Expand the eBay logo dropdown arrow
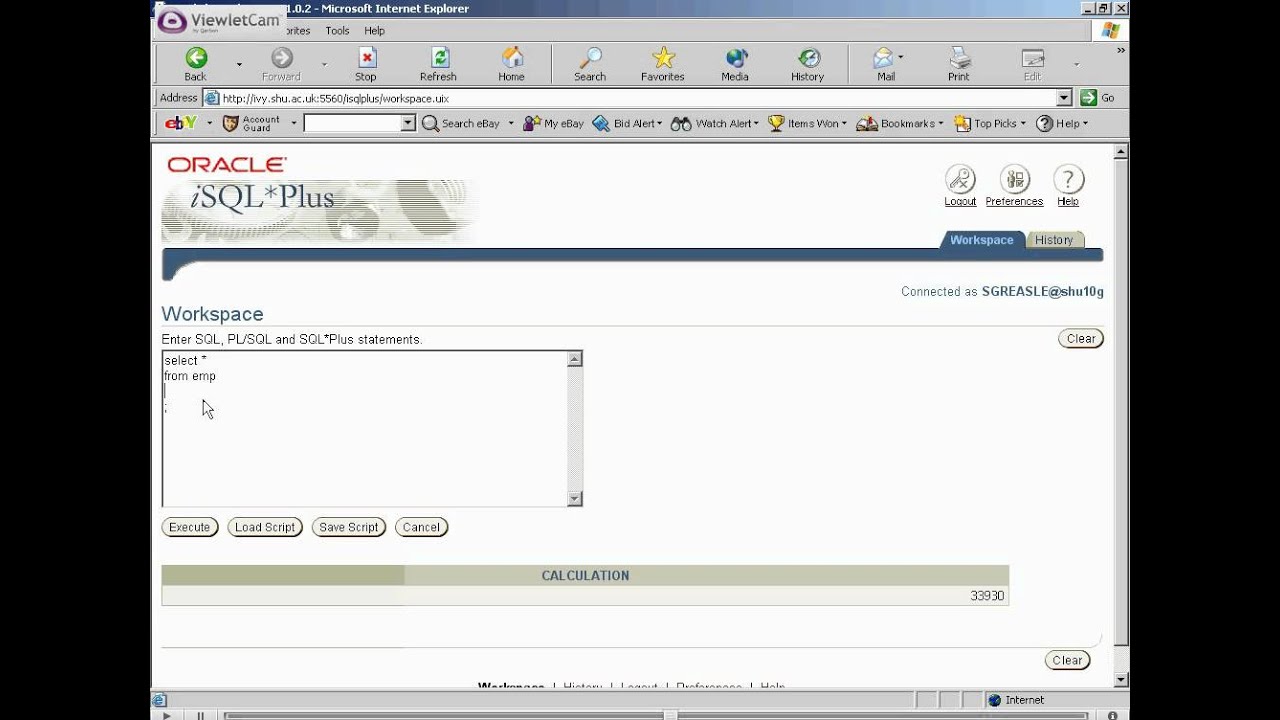 209,123
